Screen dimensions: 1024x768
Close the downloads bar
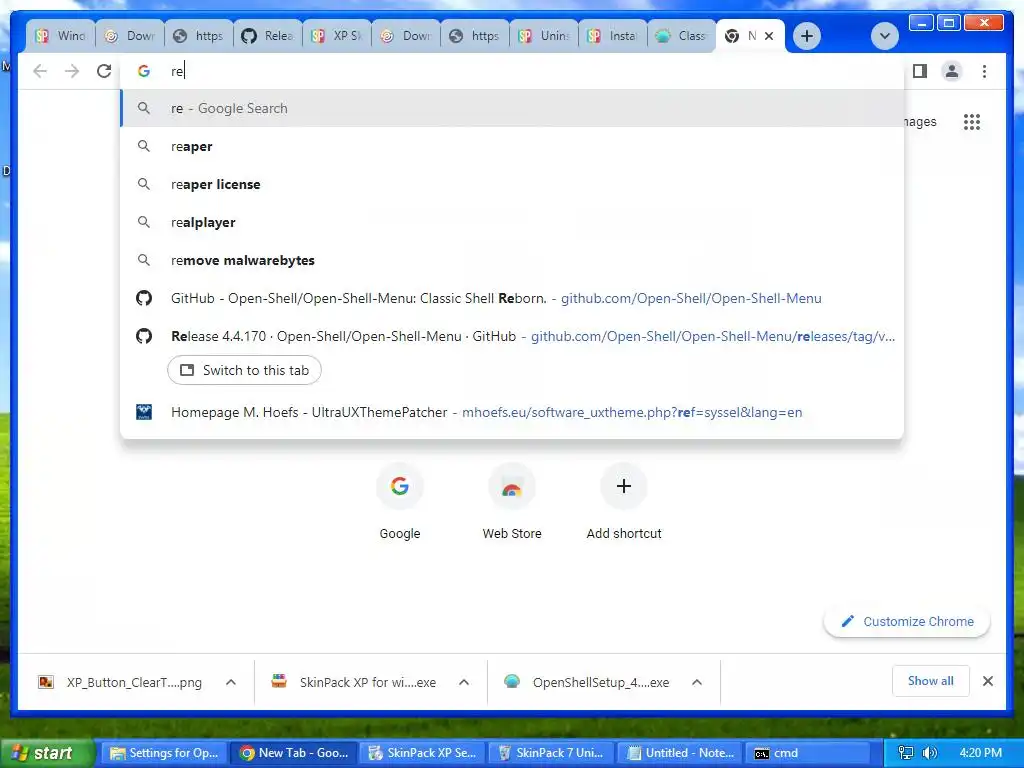coord(987,681)
